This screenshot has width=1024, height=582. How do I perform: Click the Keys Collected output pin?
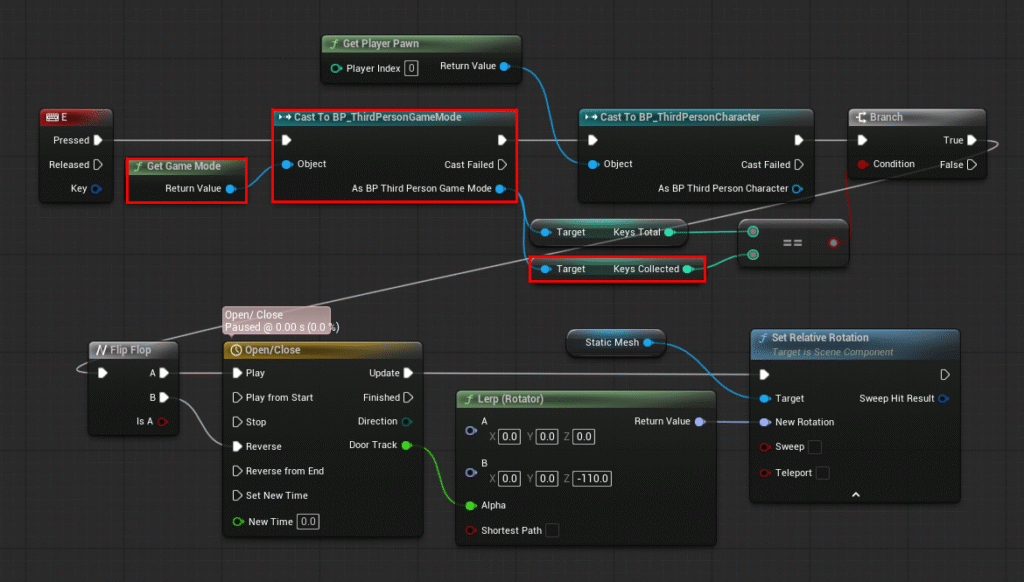(687, 269)
